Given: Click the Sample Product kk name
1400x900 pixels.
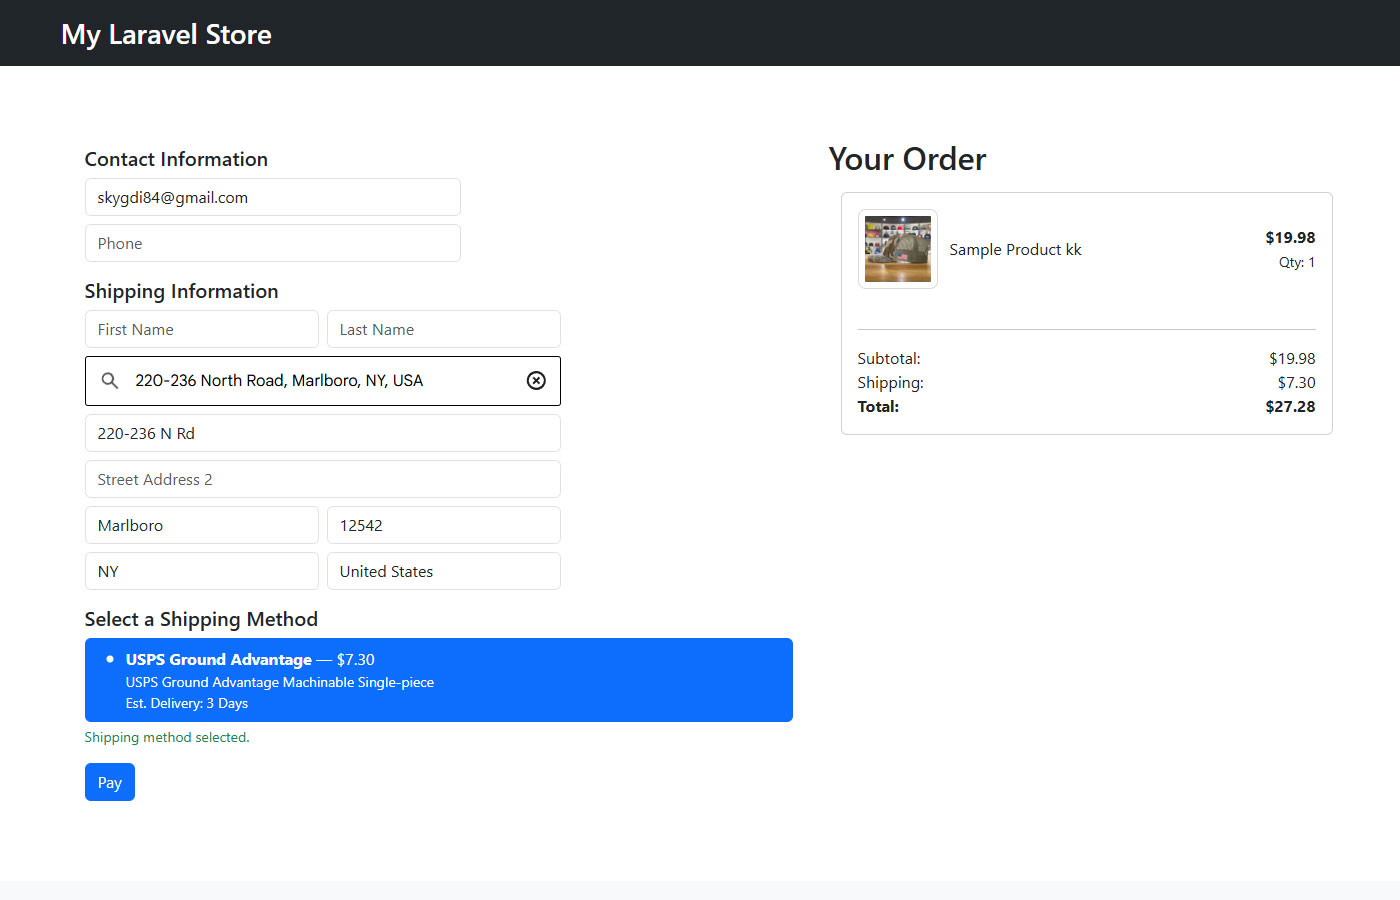Looking at the screenshot, I should pyautogui.click(x=1015, y=250).
